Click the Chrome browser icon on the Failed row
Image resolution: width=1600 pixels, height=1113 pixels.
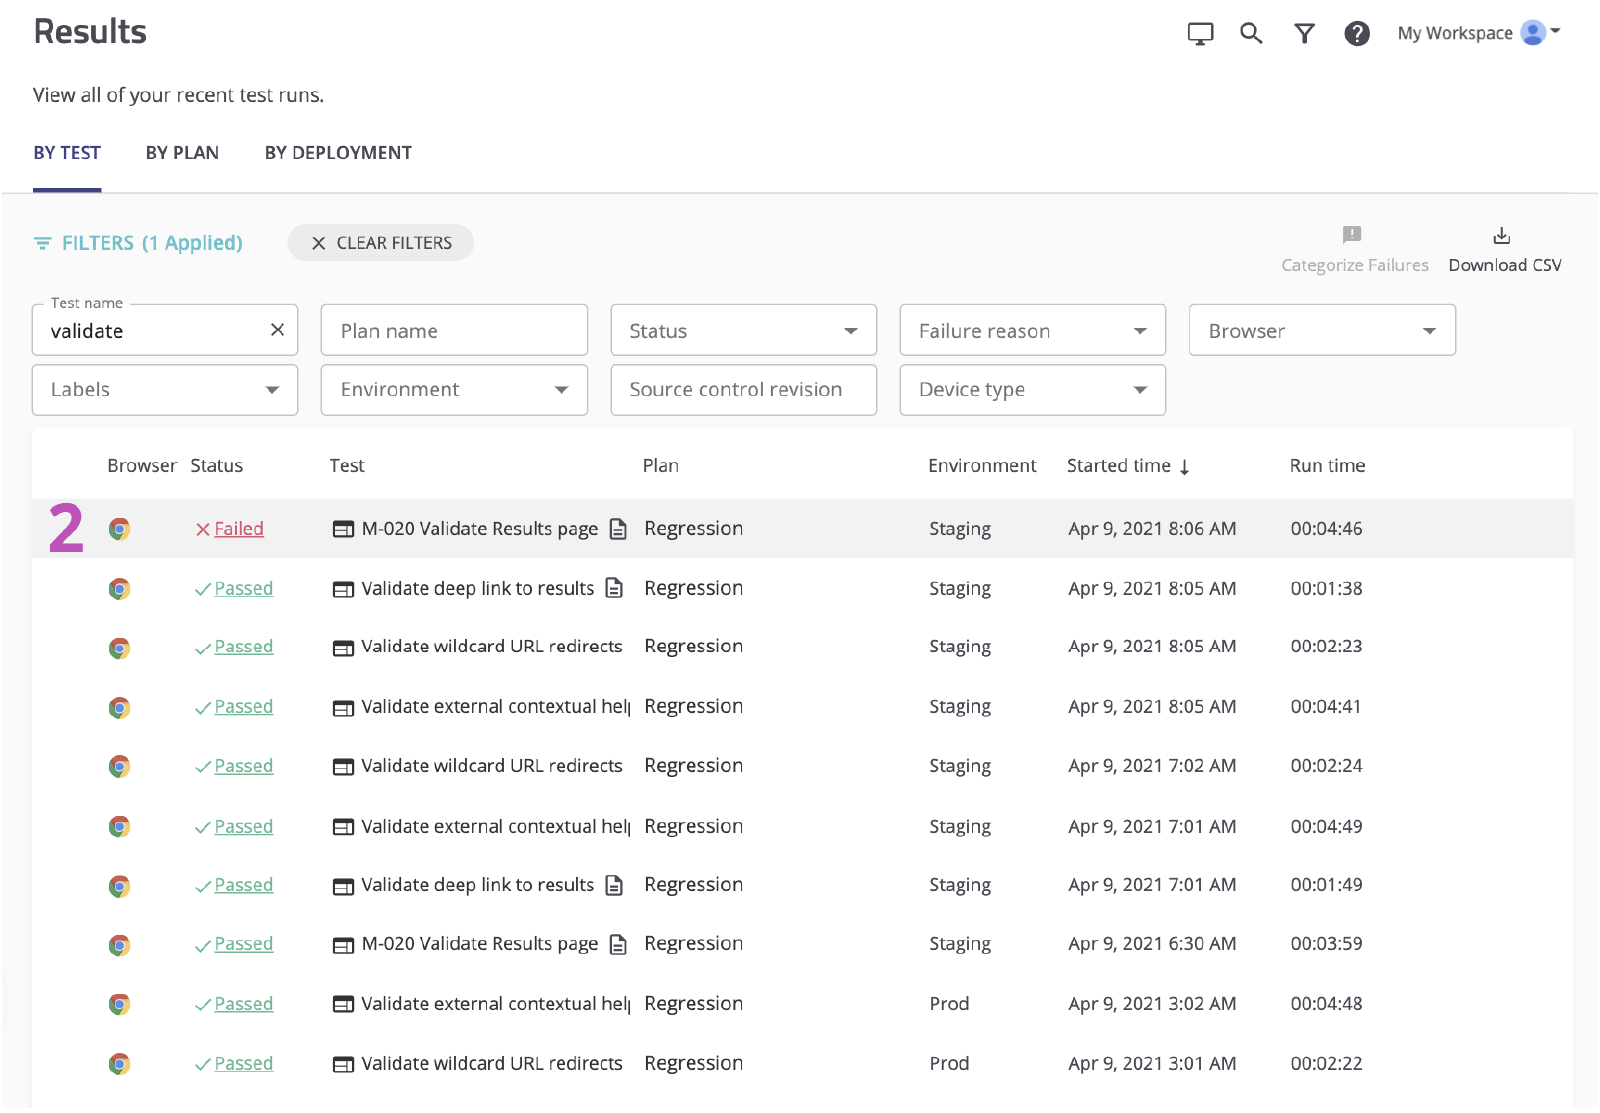pyautogui.click(x=119, y=528)
